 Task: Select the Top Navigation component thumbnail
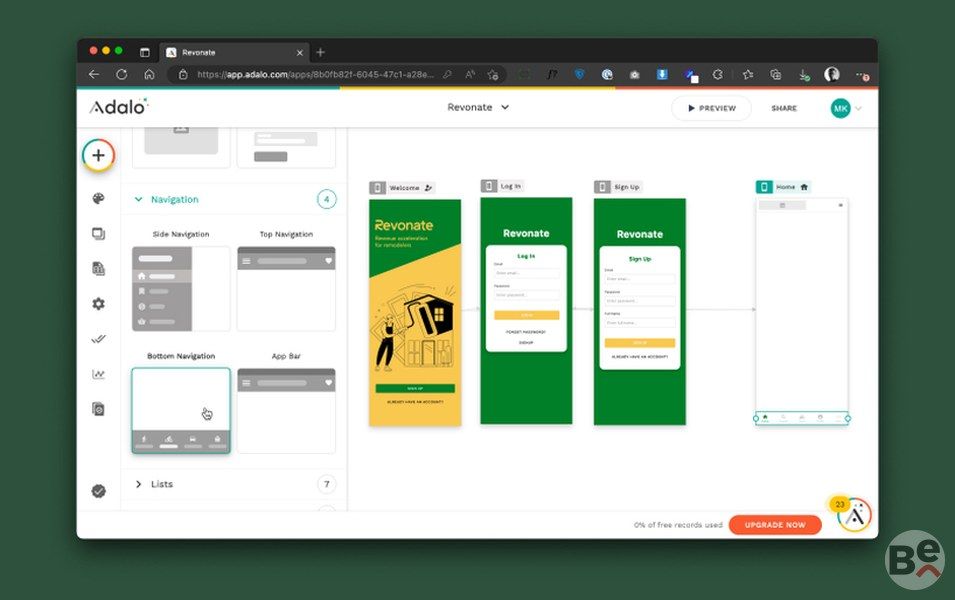pos(286,289)
